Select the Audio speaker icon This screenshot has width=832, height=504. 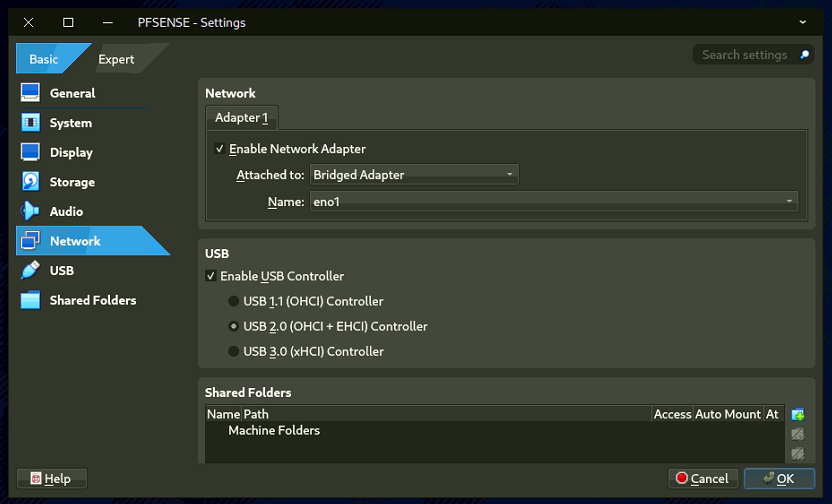(30, 211)
